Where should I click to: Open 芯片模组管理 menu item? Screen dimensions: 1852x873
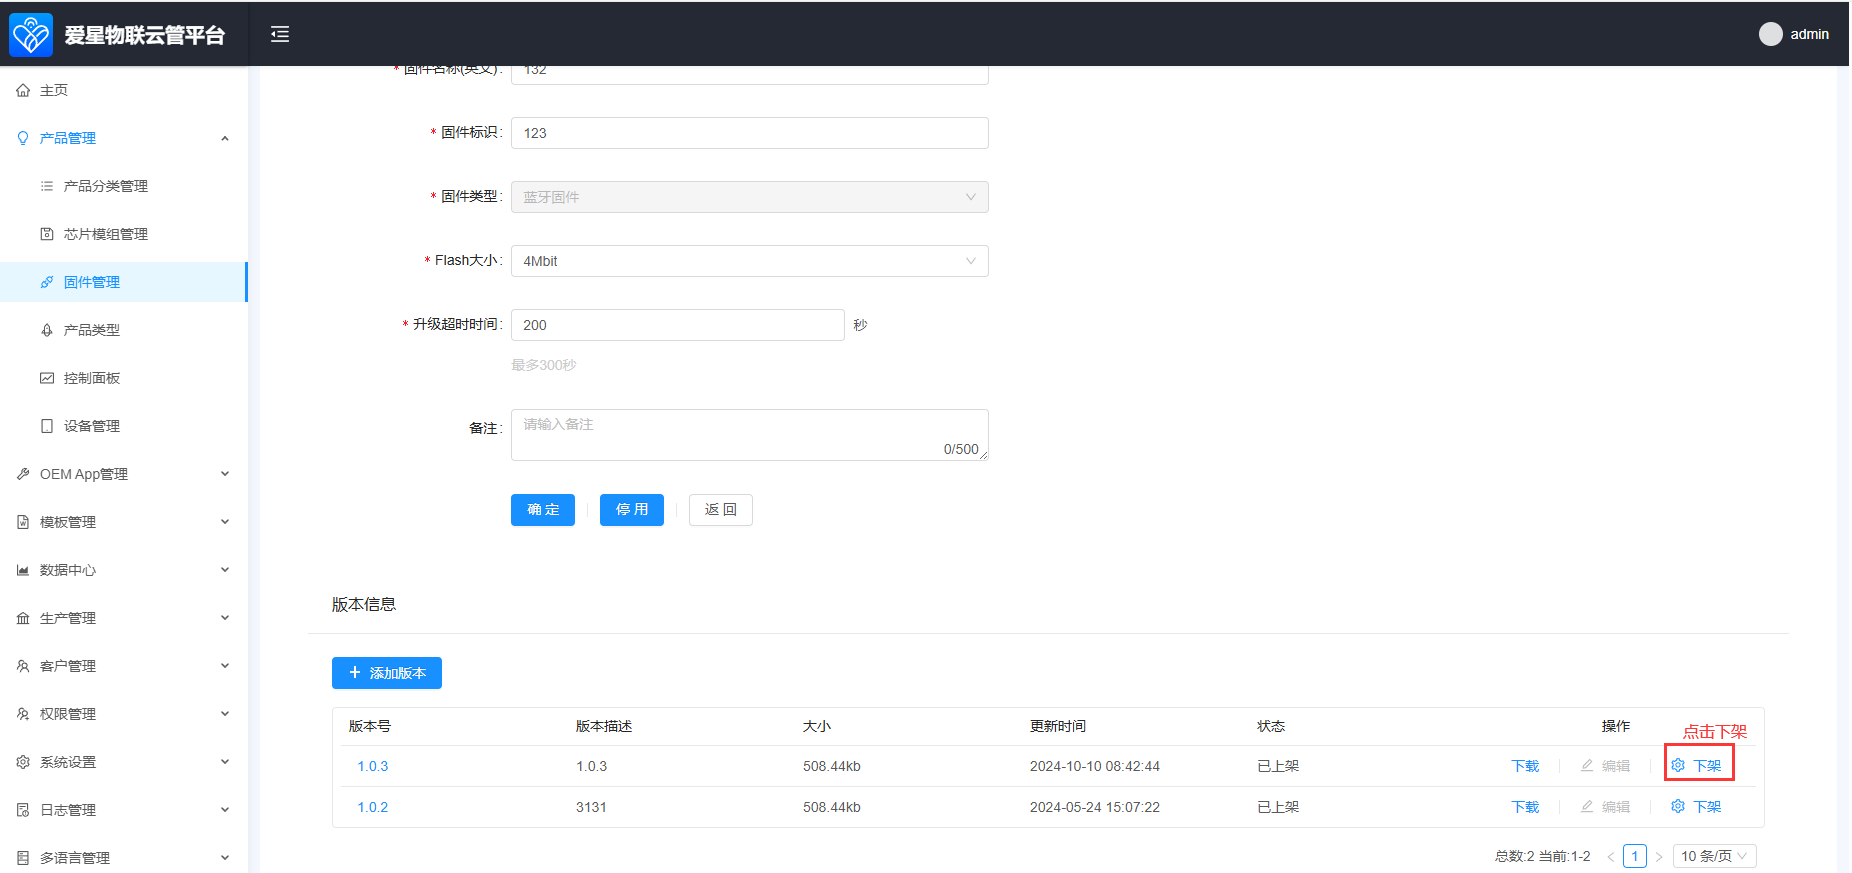(124, 234)
